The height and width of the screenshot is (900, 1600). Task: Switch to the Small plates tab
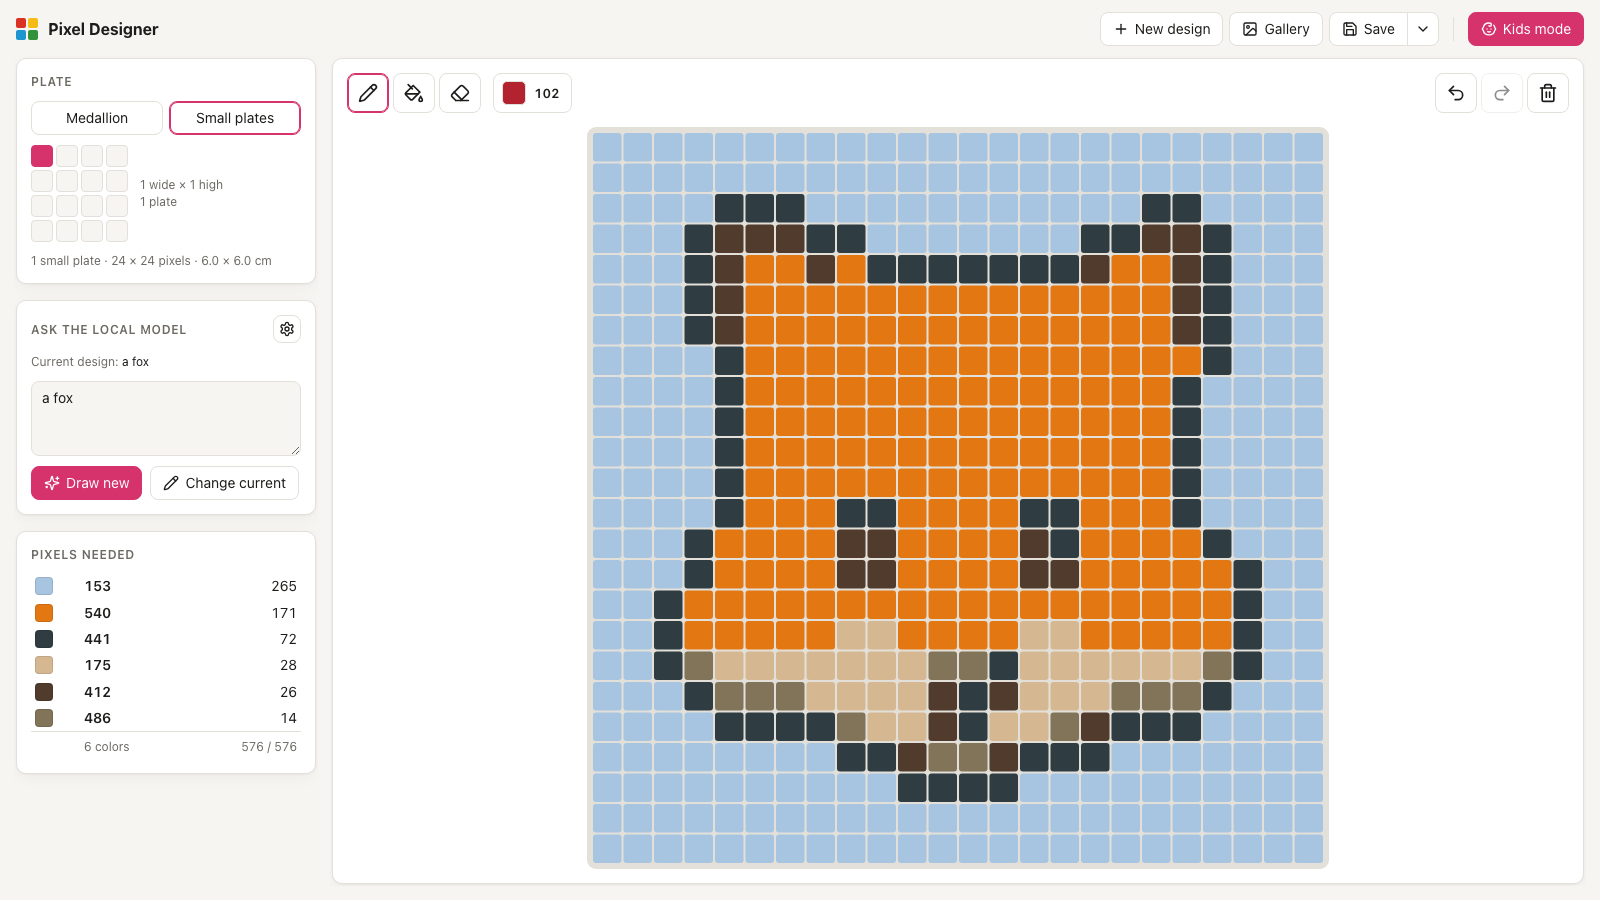[235, 118]
